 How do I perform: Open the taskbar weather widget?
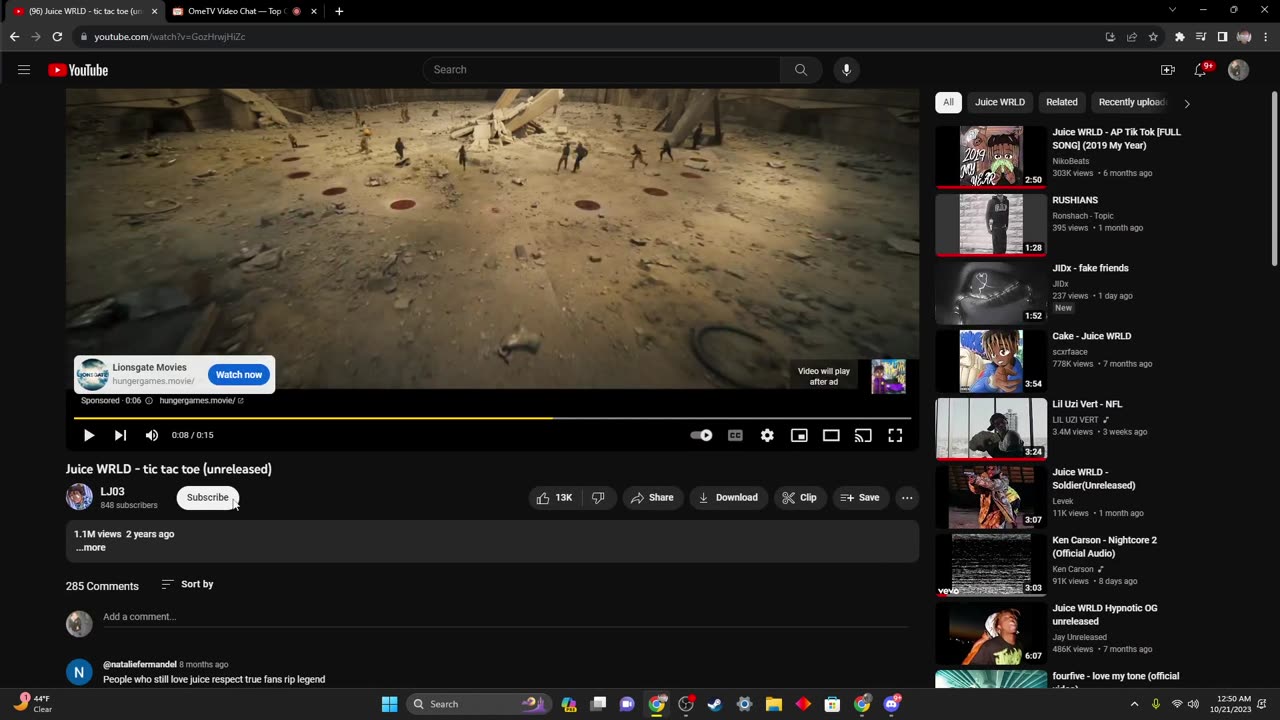[33, 704]
